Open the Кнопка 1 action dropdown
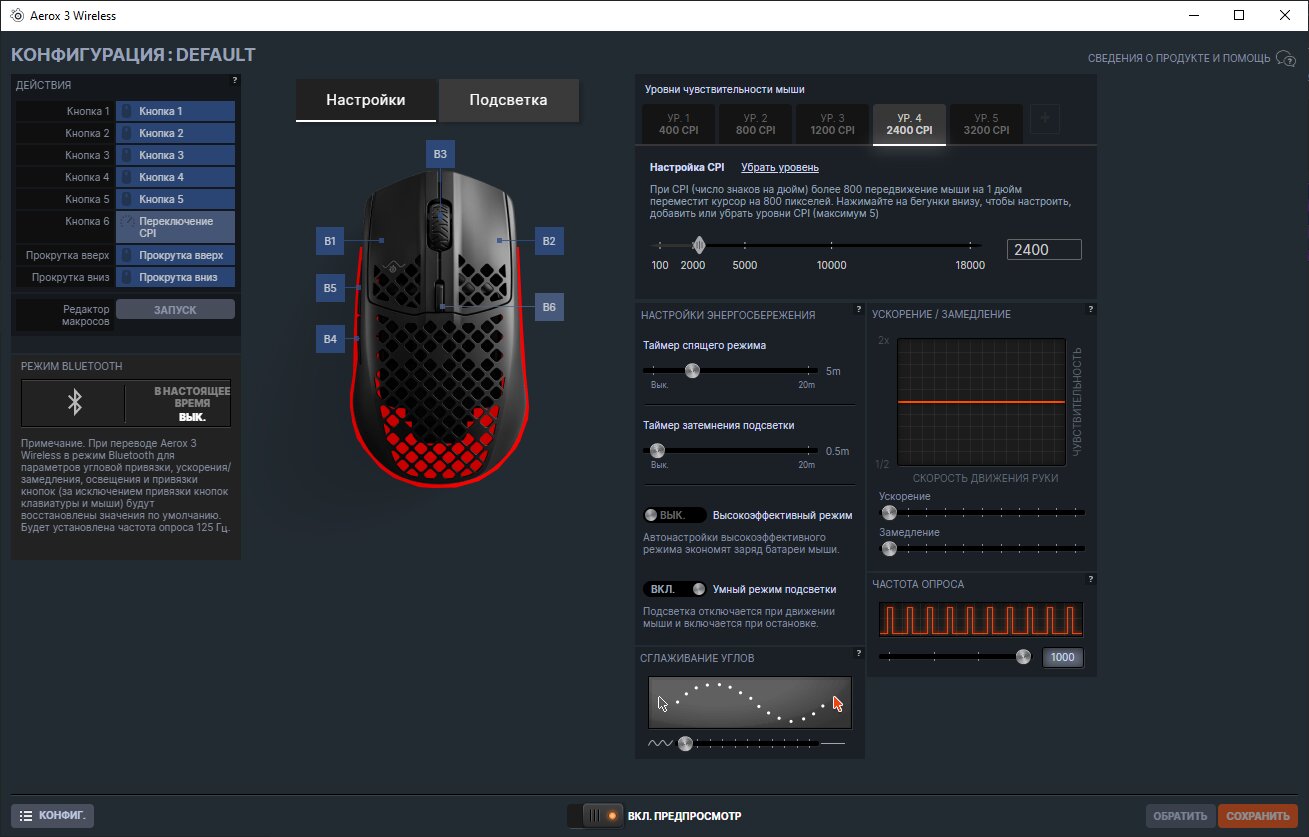 pos(176,111)
